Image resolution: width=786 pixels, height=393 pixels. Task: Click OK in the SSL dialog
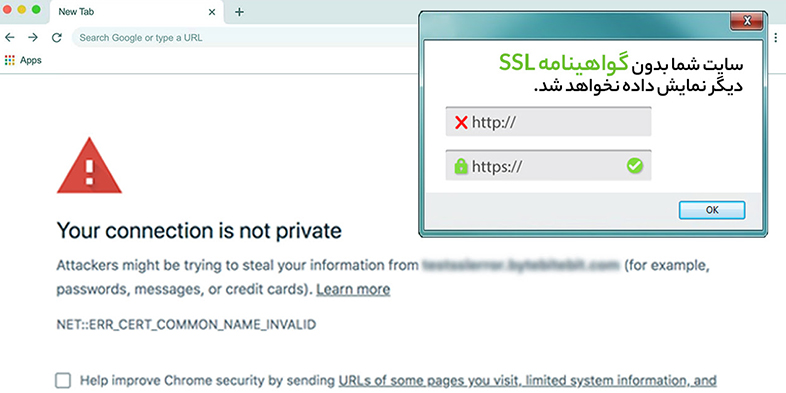[x=712, y=210]
